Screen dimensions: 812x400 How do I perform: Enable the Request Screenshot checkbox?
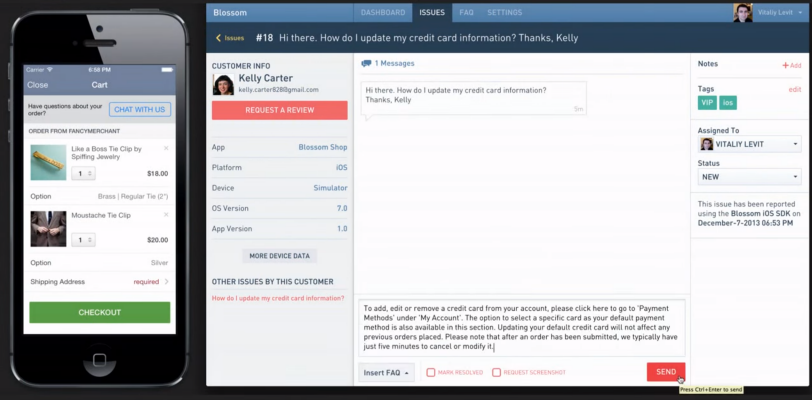pyautogui.click(x=496, y=372)
